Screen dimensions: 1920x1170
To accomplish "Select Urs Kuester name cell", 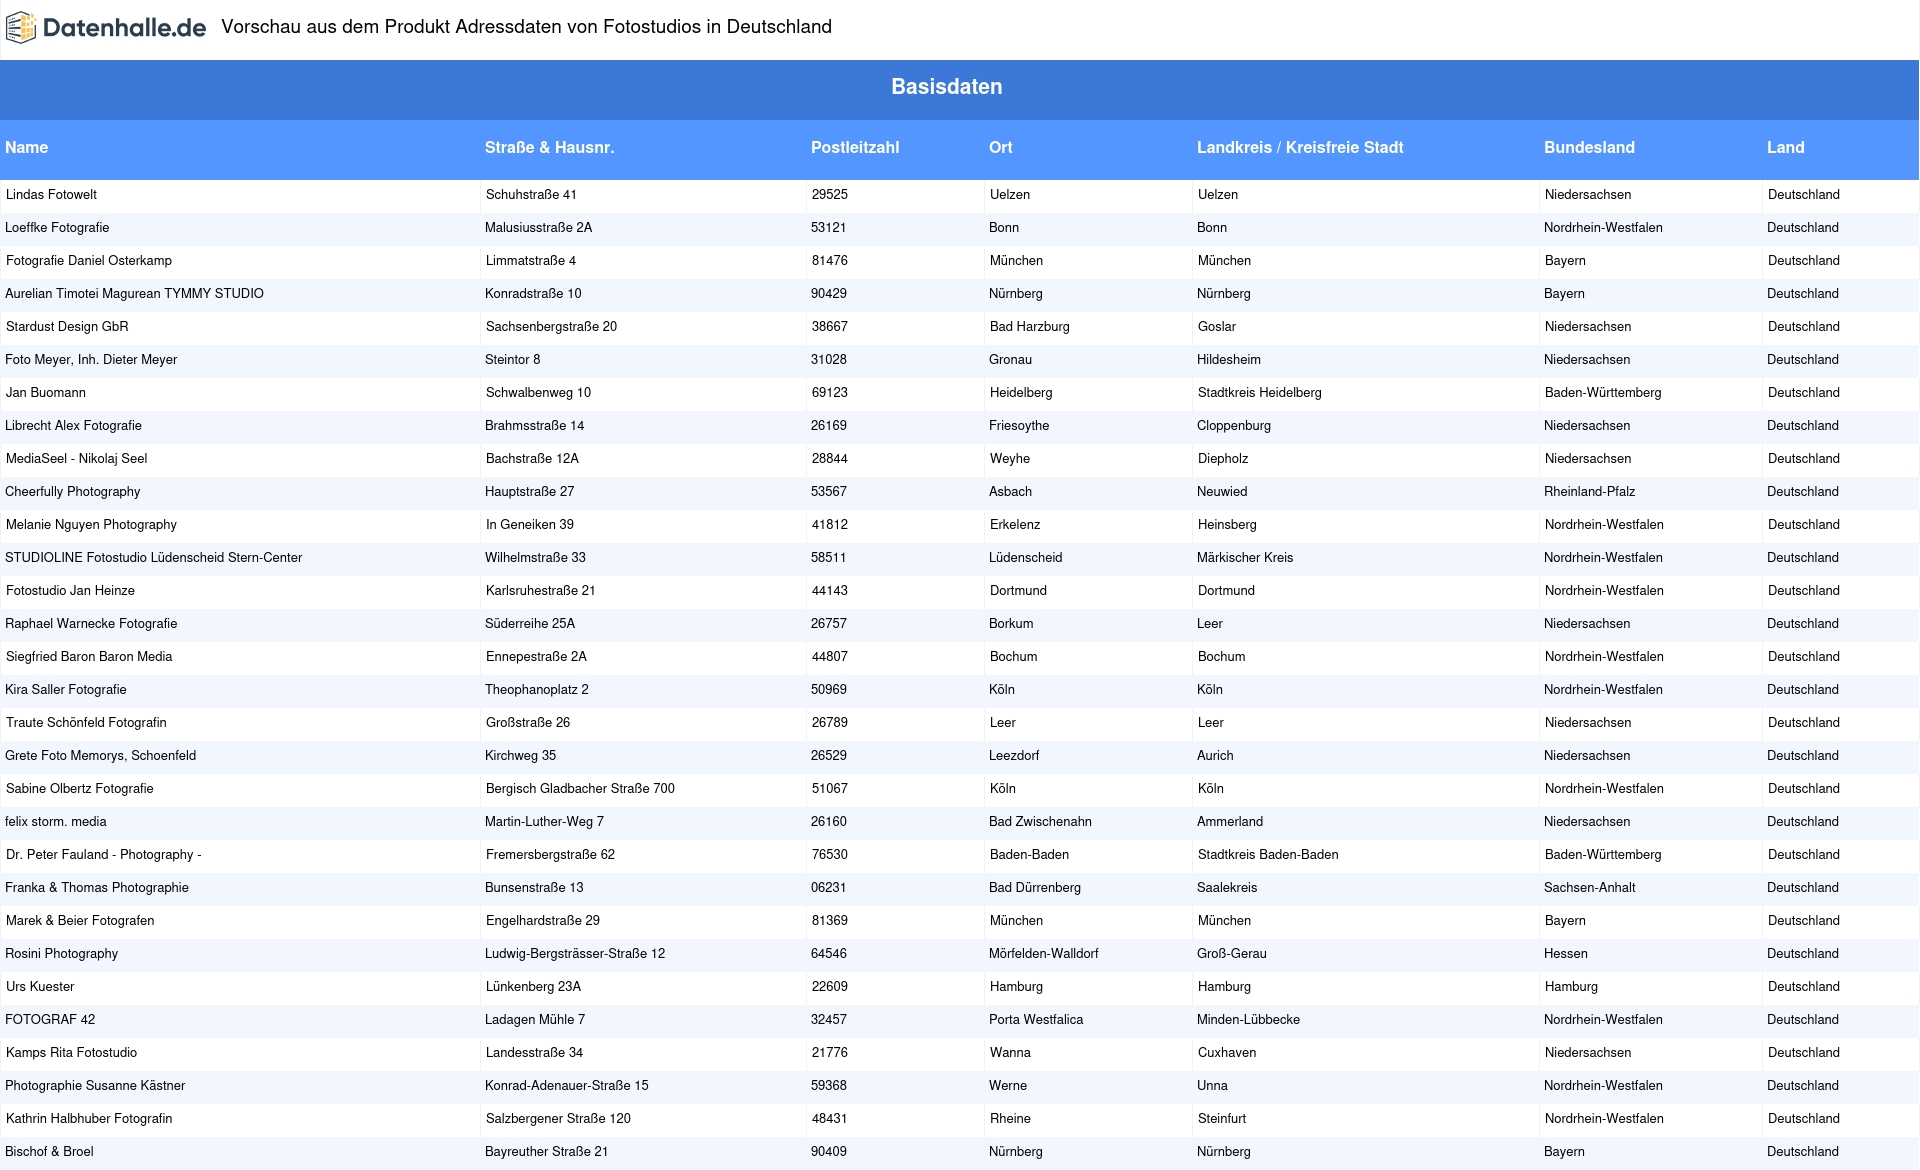I will pos(40,986).
